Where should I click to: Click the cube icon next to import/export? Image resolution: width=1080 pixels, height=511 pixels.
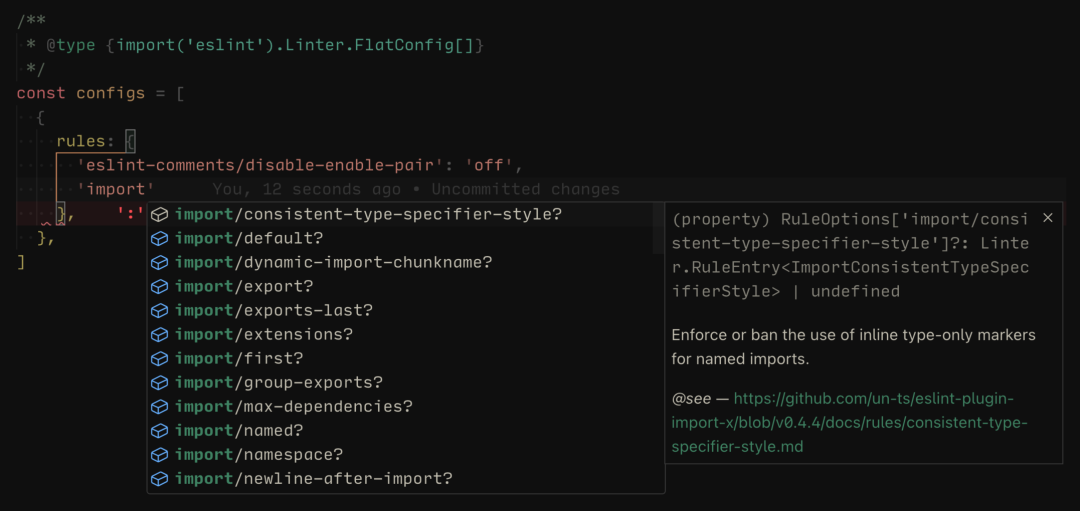click(x=159, y=286)
